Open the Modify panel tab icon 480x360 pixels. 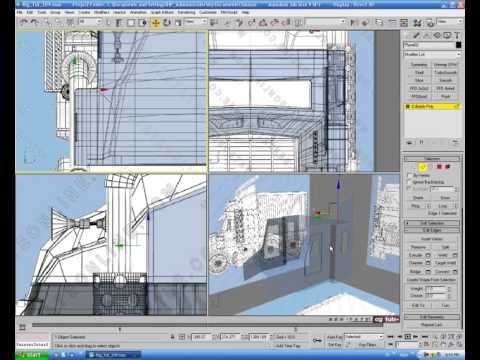pos(417,35)
